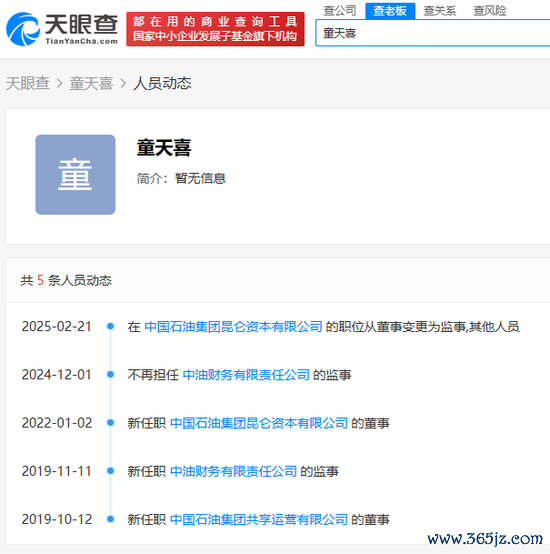Click the TianYanCha logo icon
Image resolution: width=550 pixels, height=554 pixels.
click(23, 29)
